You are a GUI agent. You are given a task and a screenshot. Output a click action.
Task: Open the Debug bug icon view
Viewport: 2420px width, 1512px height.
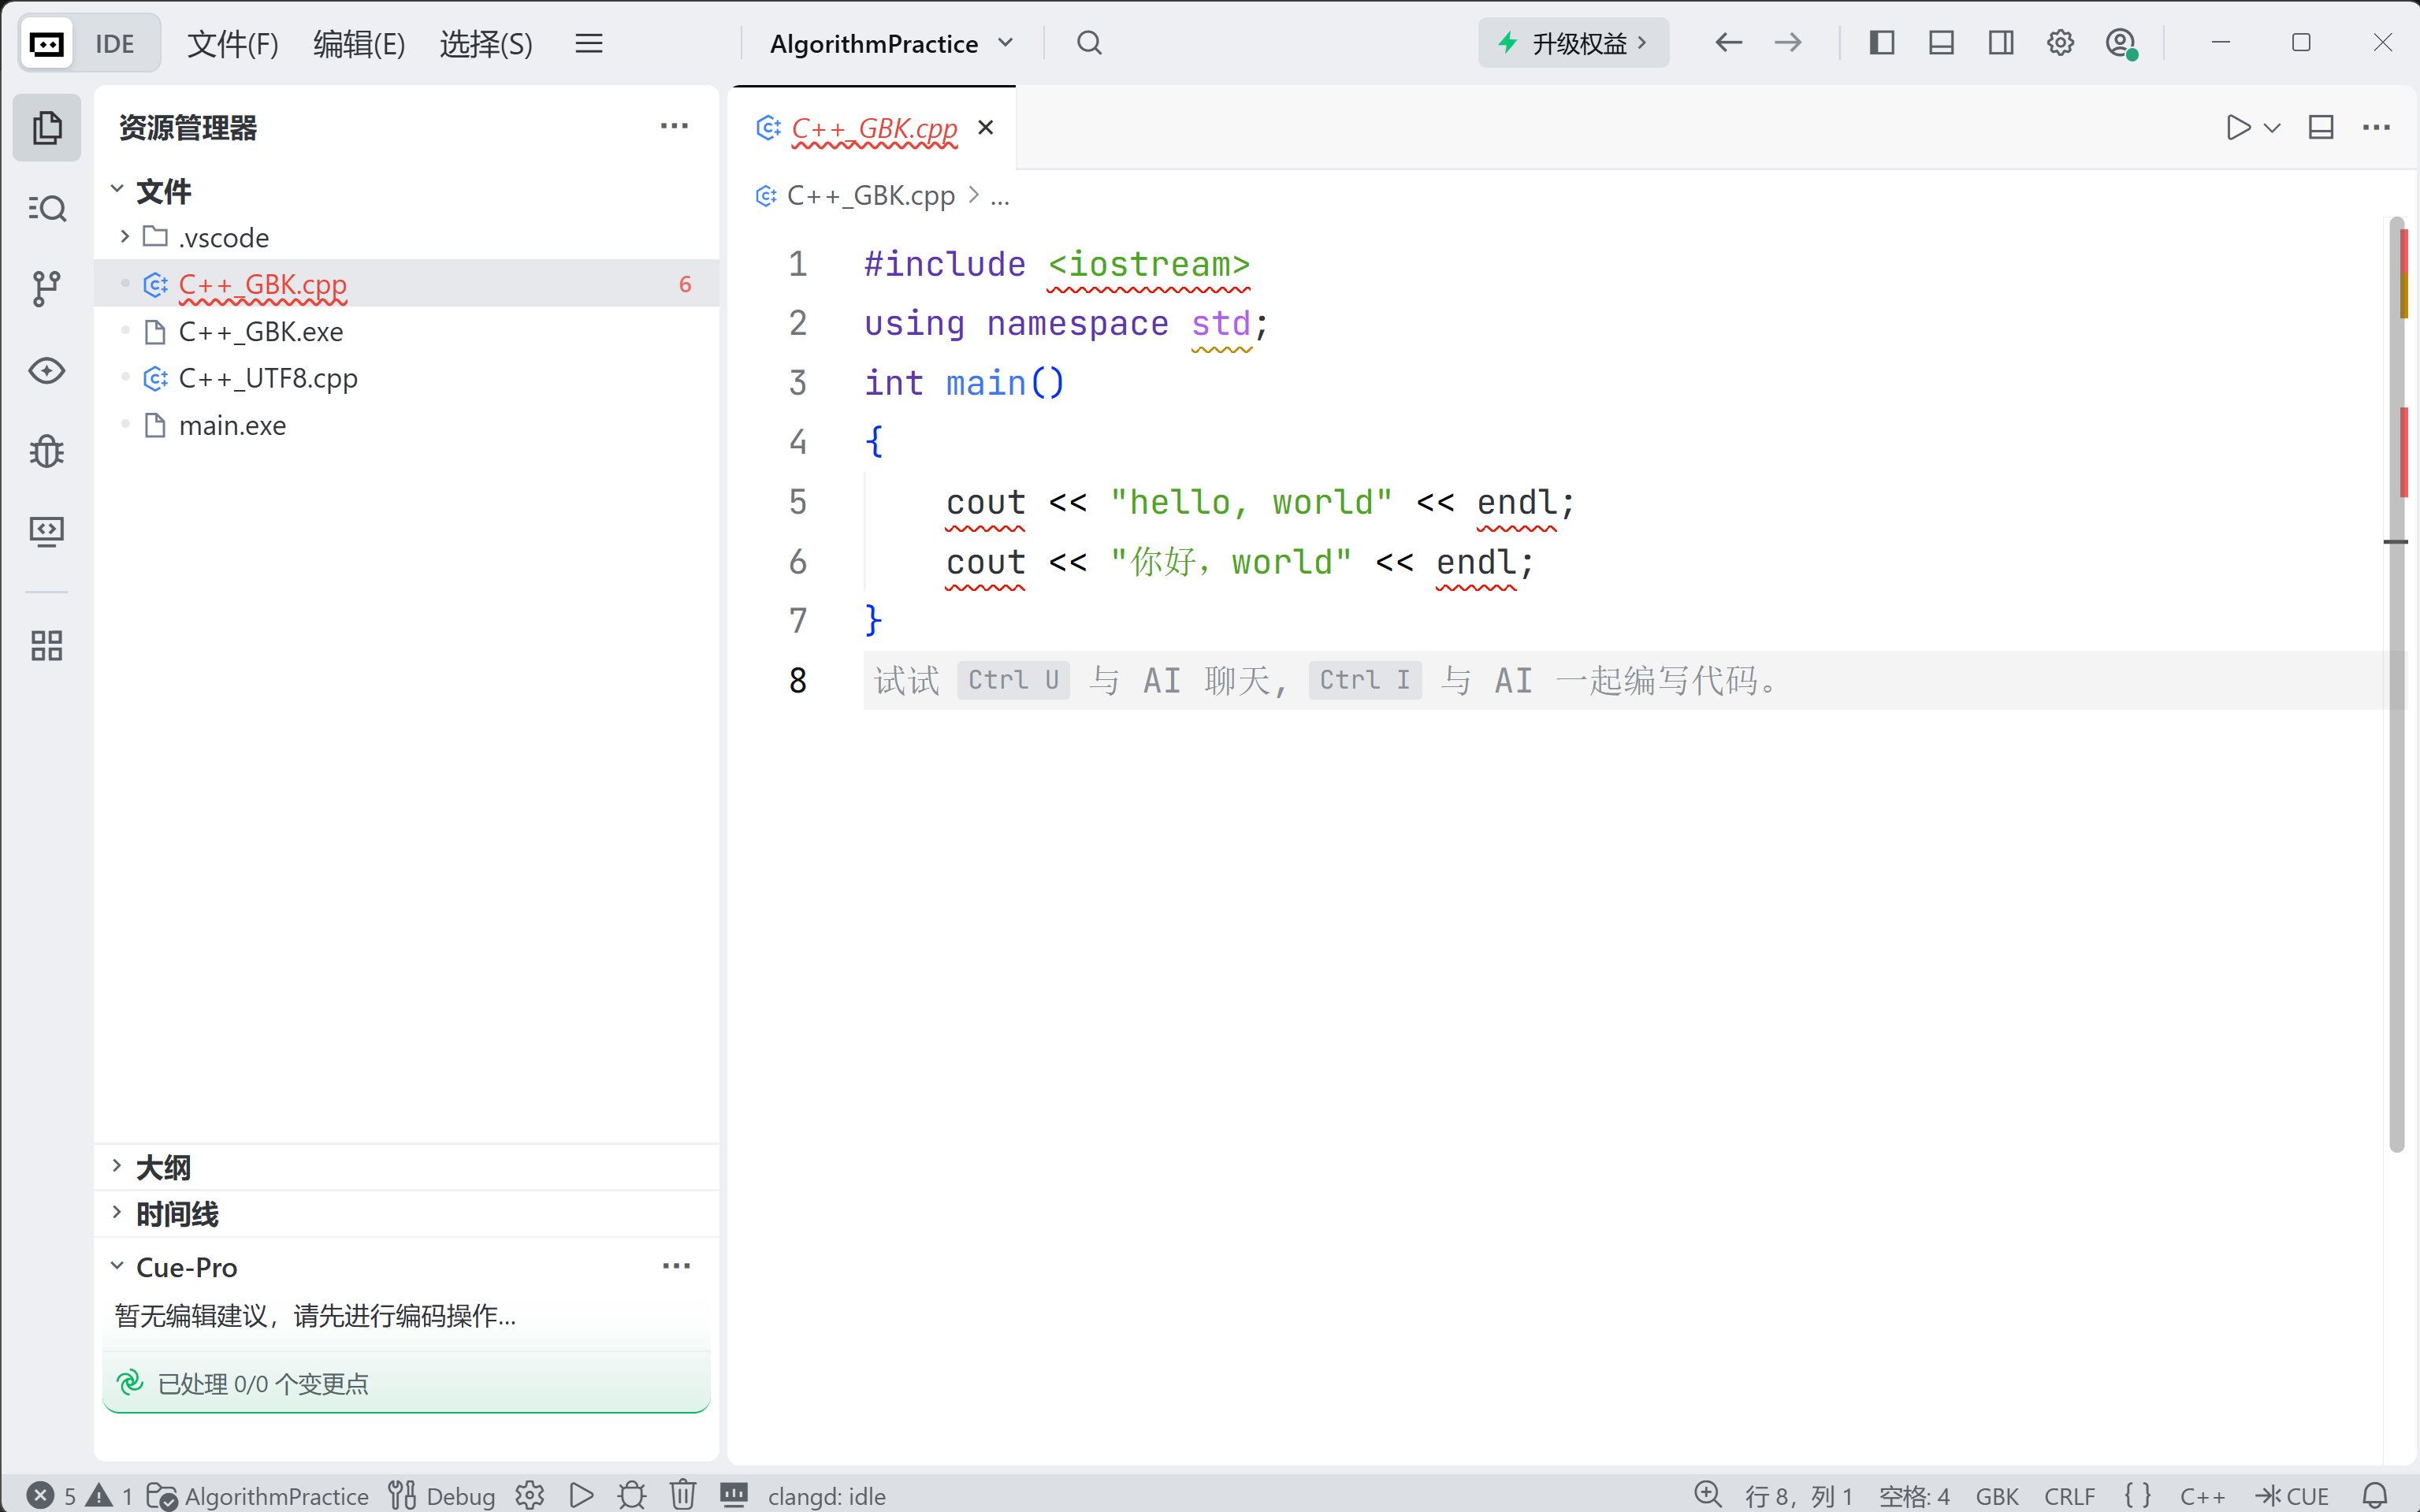47,451
